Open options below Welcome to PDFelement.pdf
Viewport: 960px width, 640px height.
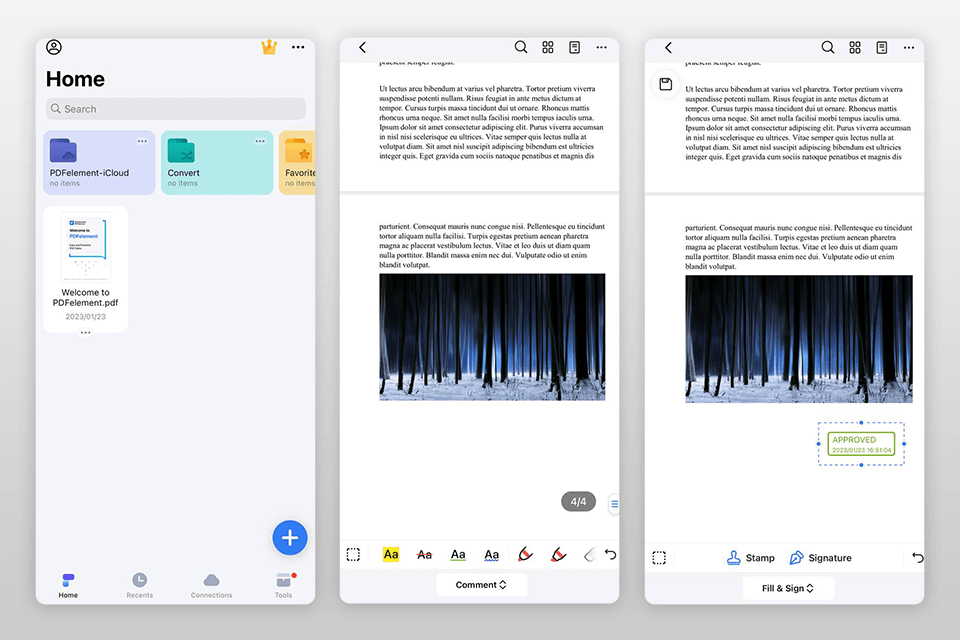(86, 333)
